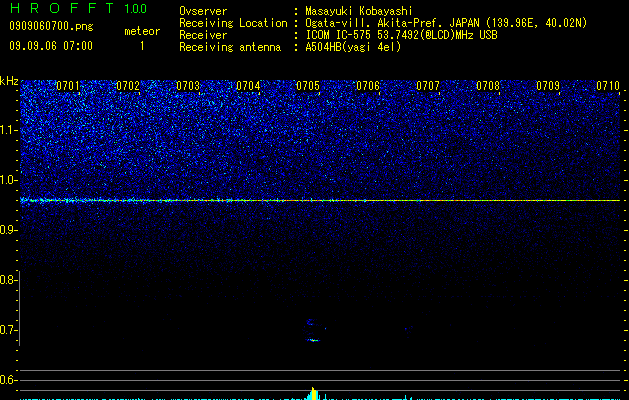Select the 0705 time label
Screen dimensions: 629x400
[x=308, y=86]
